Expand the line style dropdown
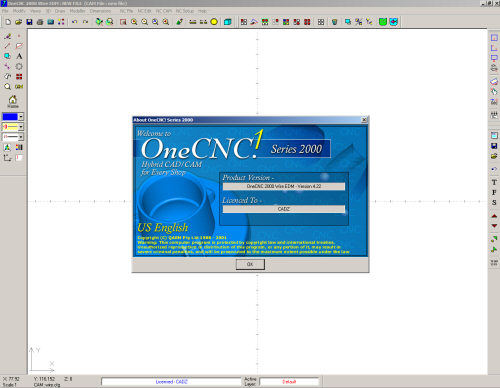Viewport: 500px width, 388px height. point(21,137)
